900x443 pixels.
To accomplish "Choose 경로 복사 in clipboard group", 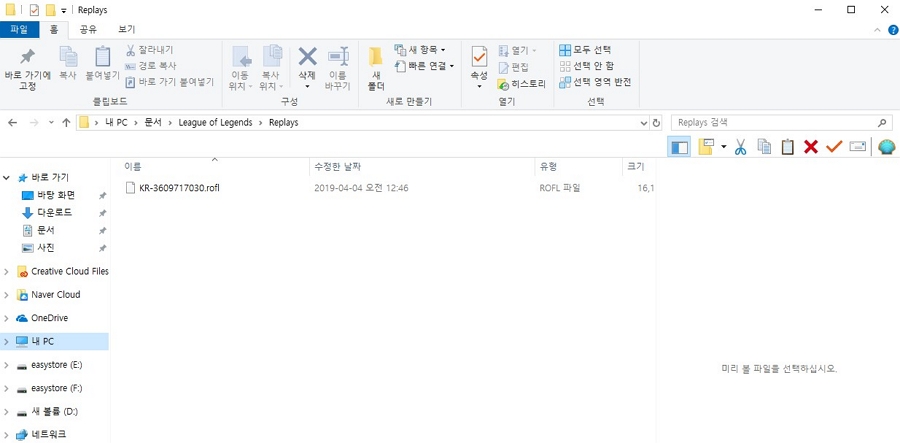I will tap(150, 66).
